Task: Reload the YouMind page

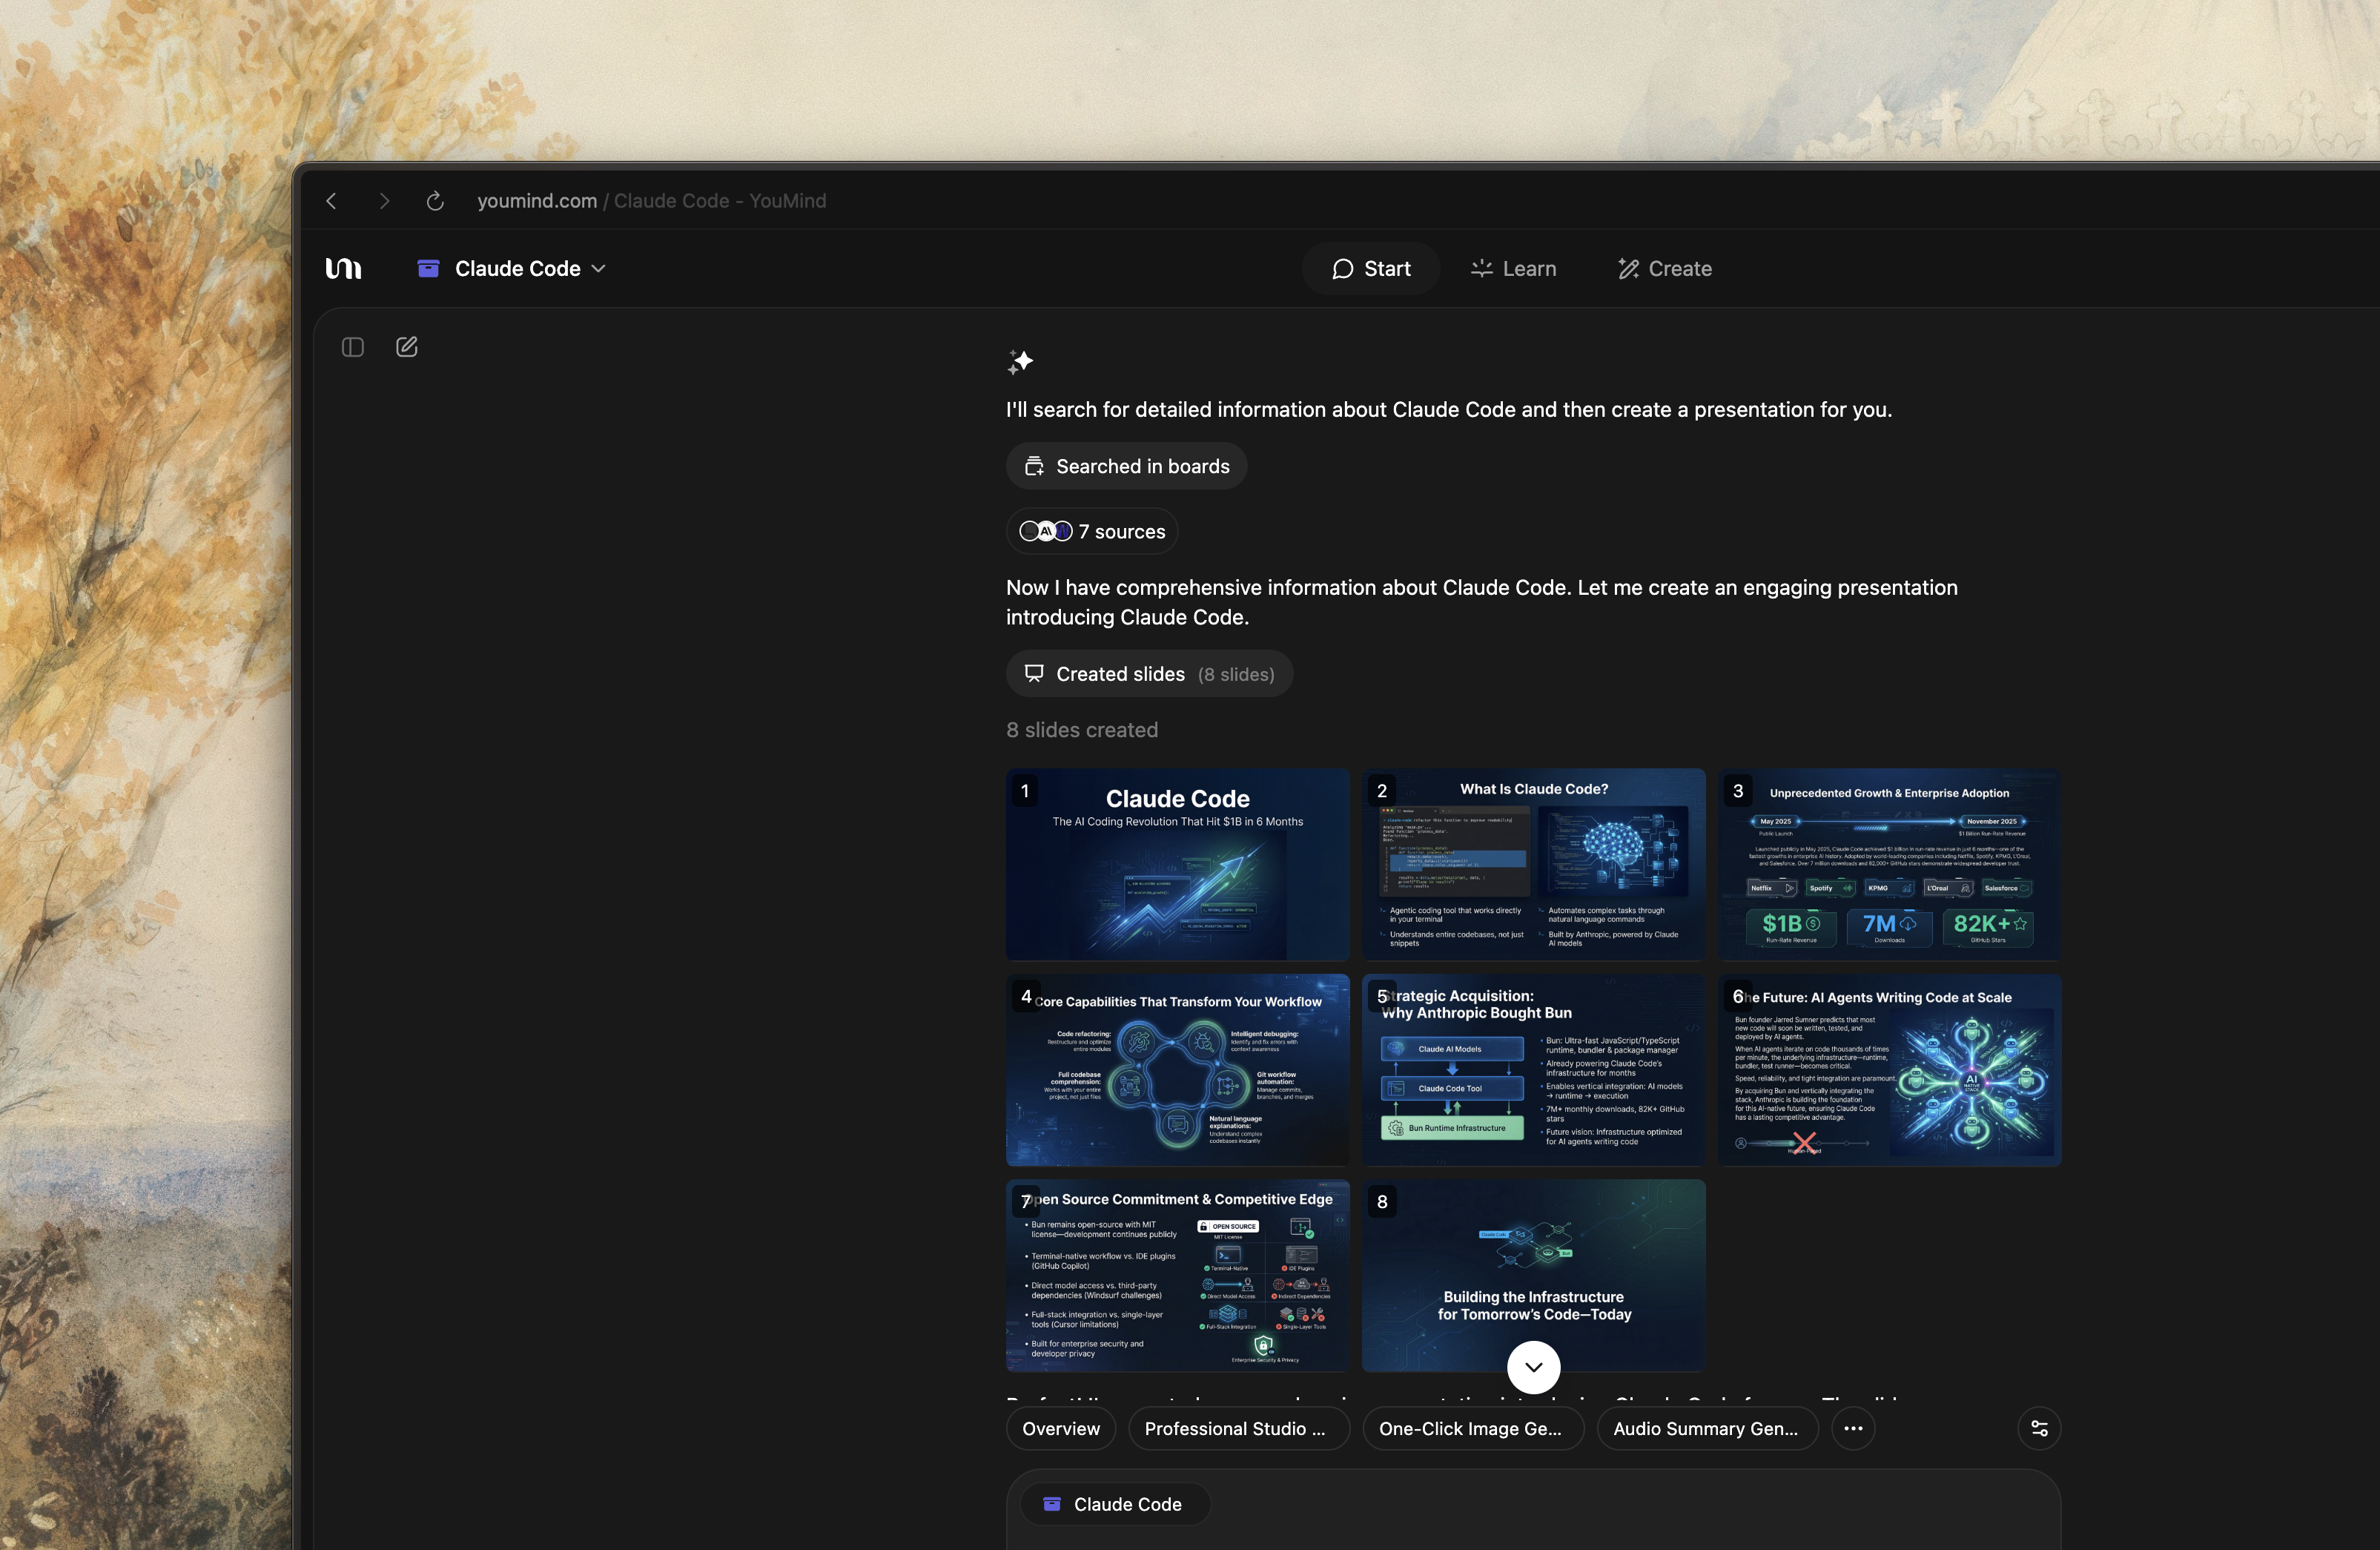Action: click(435, 201)
